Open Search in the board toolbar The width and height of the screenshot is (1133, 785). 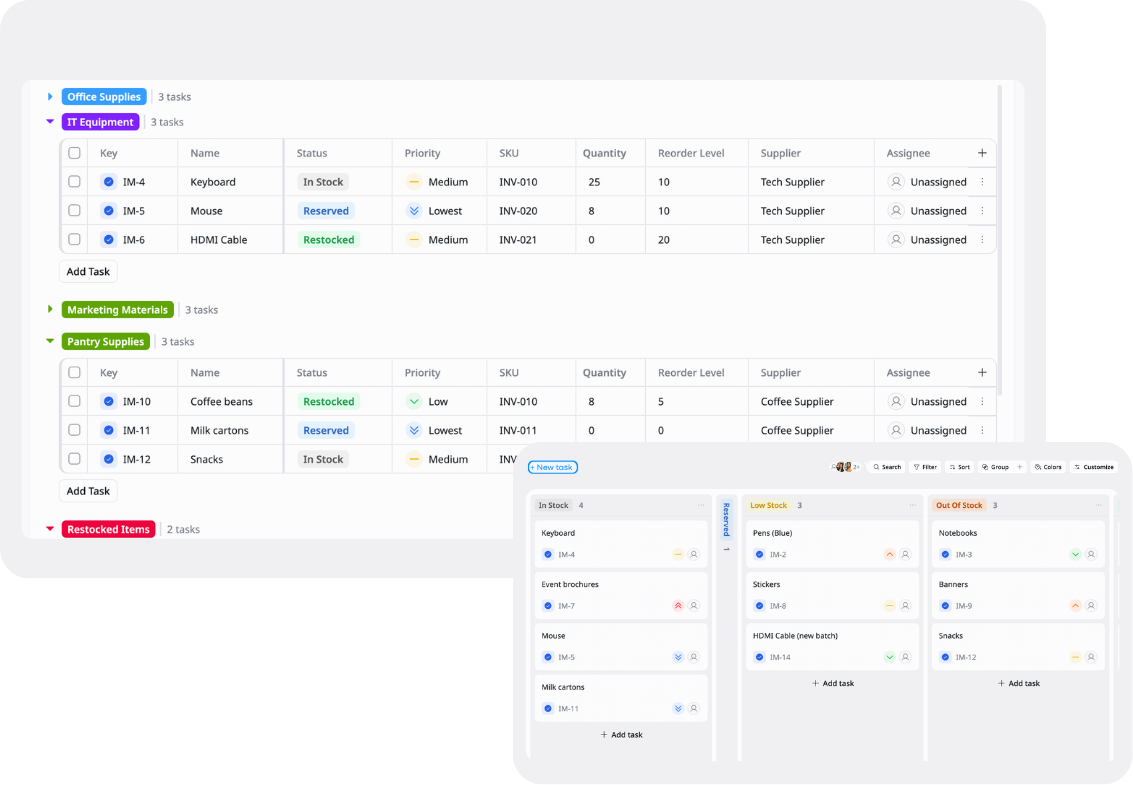[887, 467]
